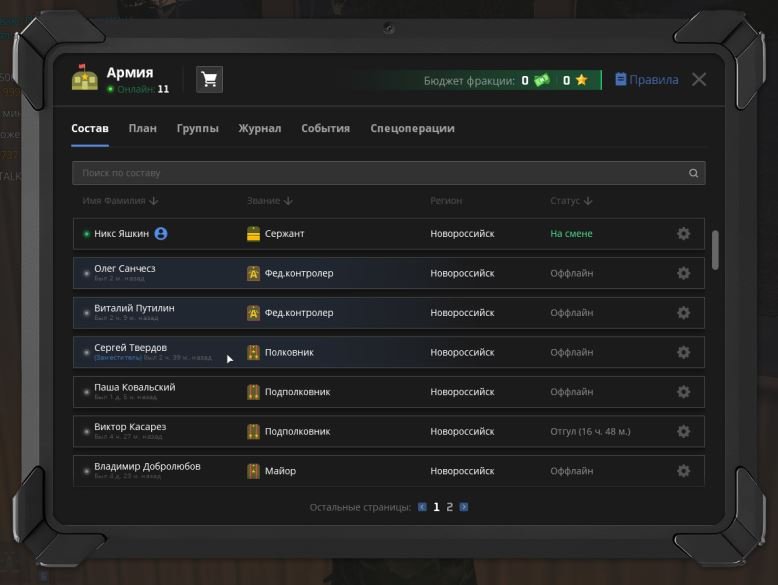Viewport: 778px width, 585px height.
Task: Click the Полковник rank insignia icon
Action: point(253,352)
